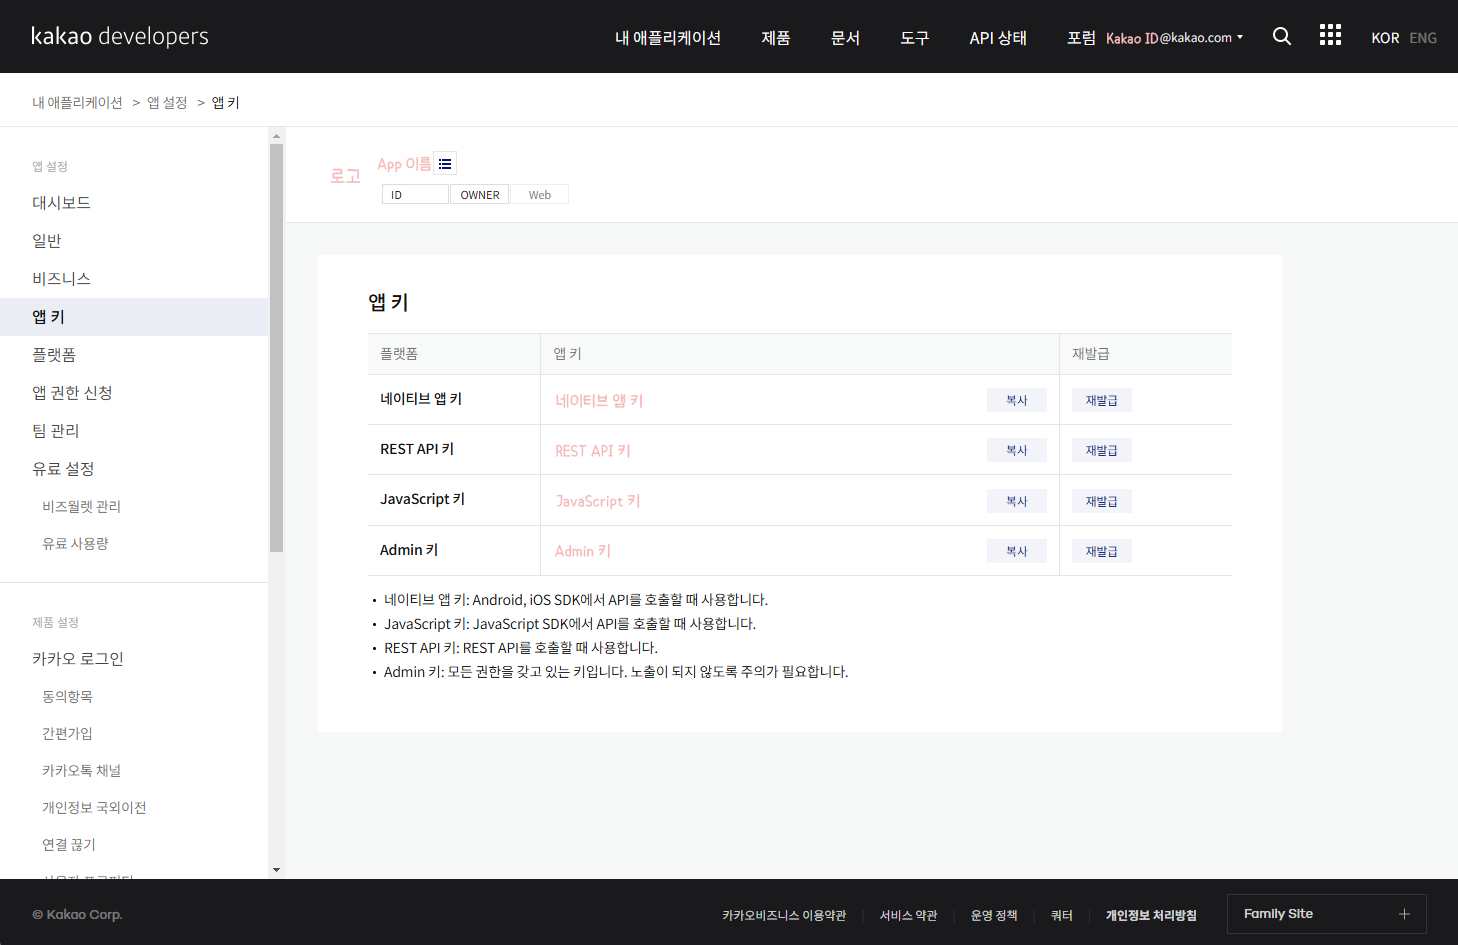Copy the 네이티브 앱 키

(1016, 400)
